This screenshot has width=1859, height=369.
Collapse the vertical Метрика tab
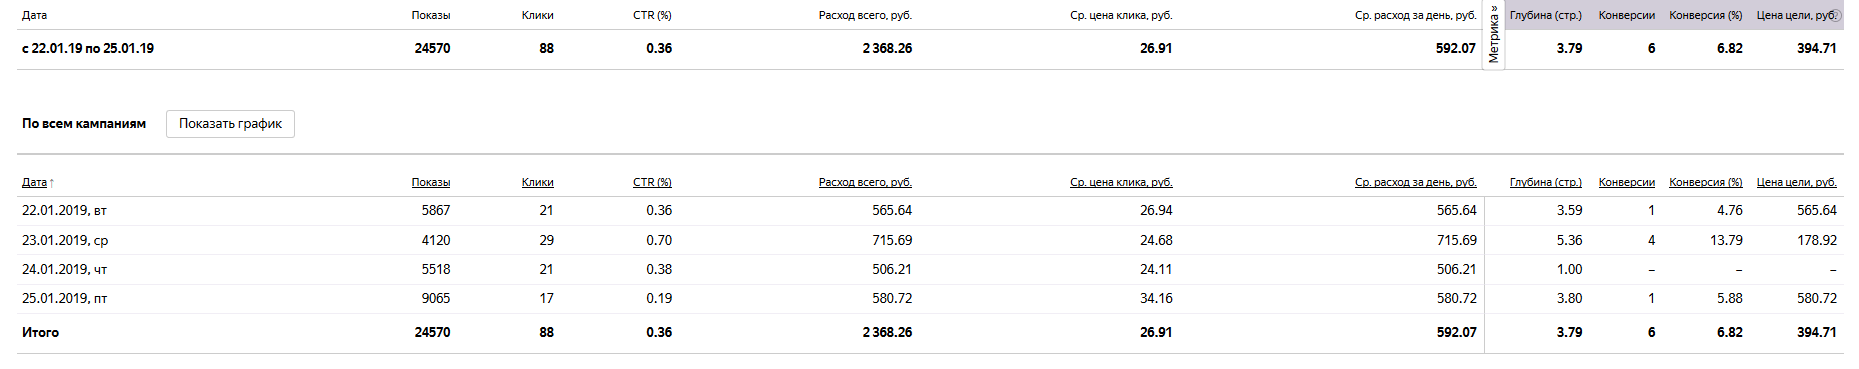[x=1493, y=35]
